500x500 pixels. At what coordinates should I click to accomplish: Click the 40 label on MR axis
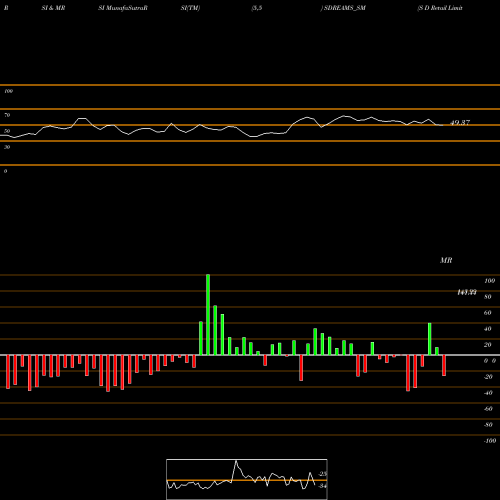tap(488, 329)
